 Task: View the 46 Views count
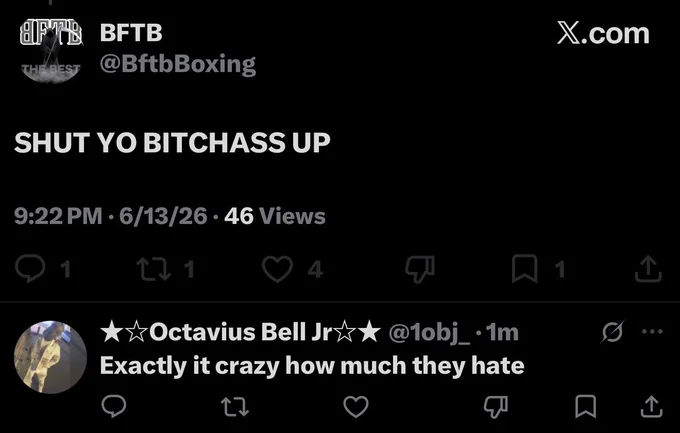pos(275,216)
